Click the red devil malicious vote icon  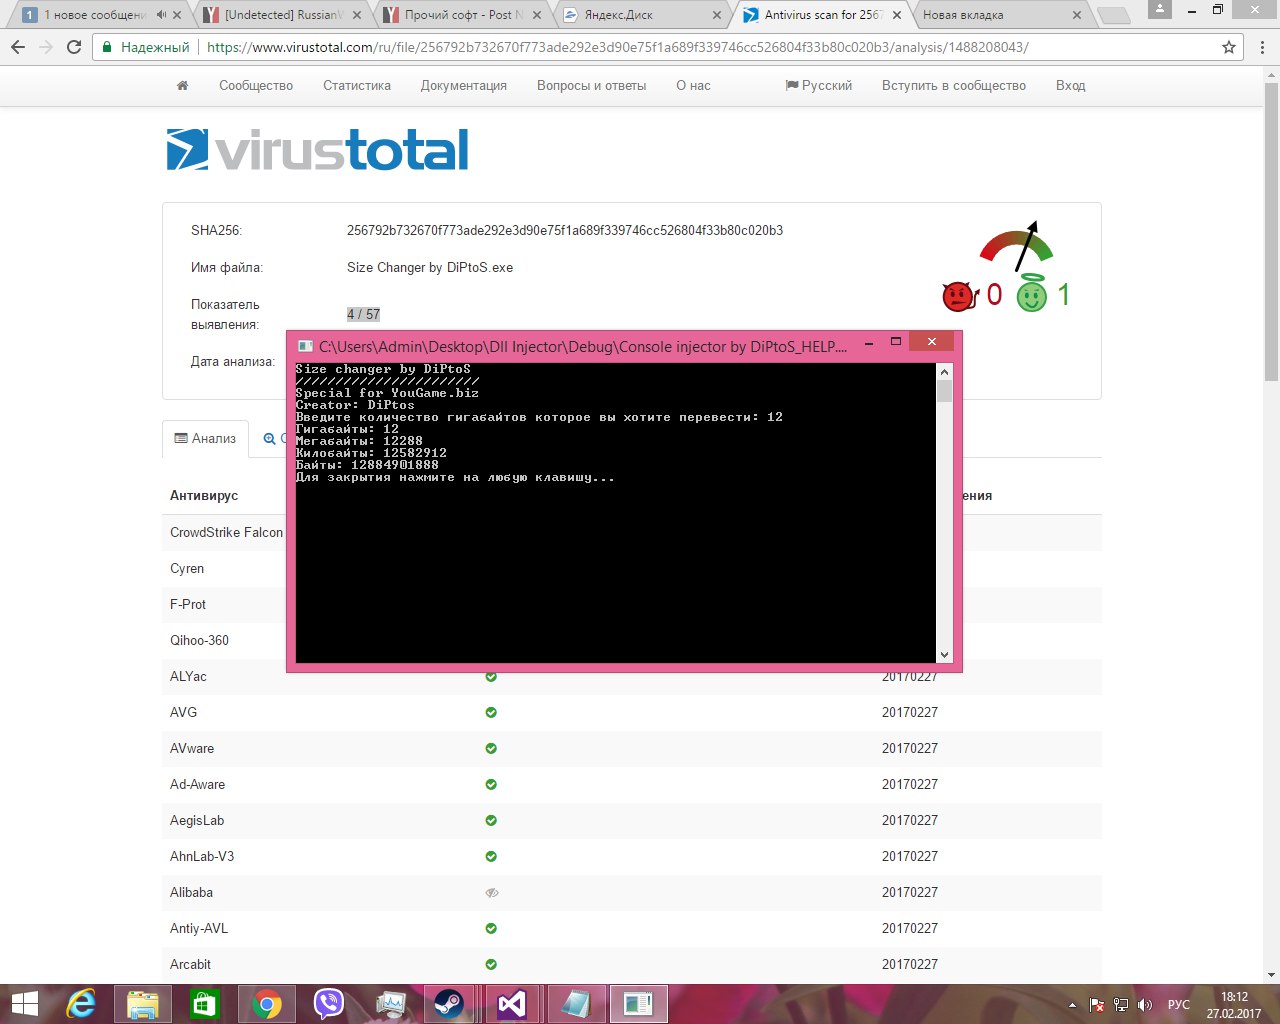[958, 296]
